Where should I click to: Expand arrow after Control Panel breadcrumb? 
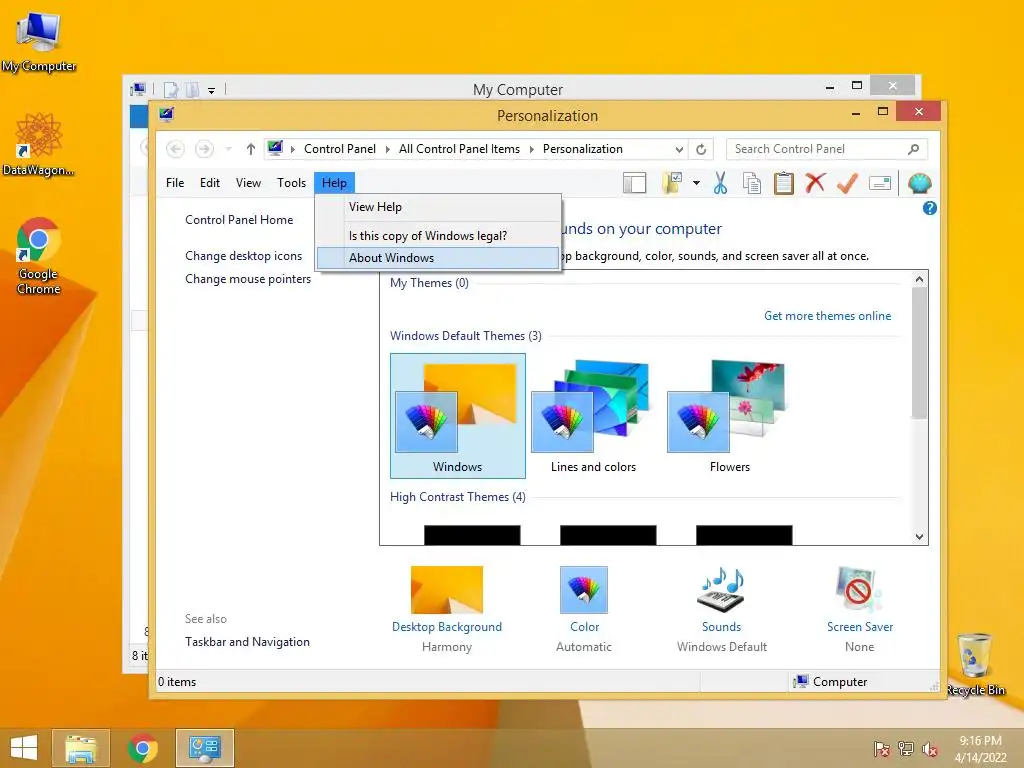(x=387, y=149)
